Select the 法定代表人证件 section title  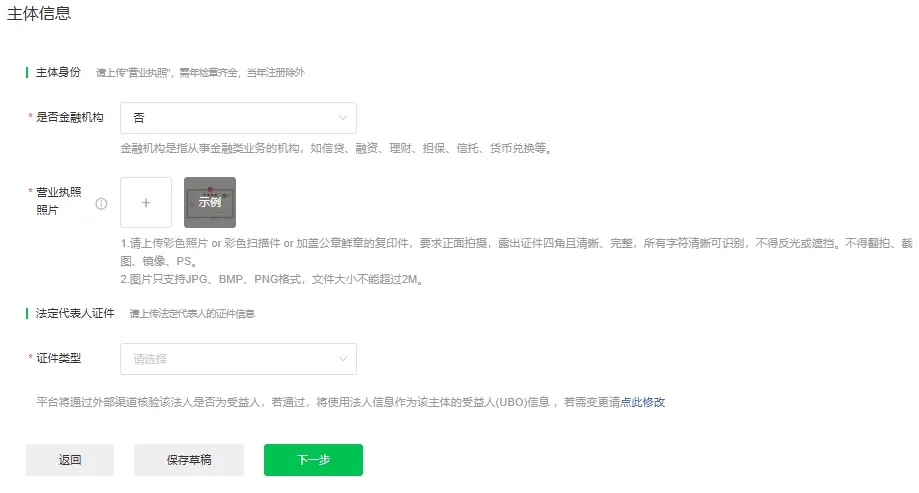[75, 313]
